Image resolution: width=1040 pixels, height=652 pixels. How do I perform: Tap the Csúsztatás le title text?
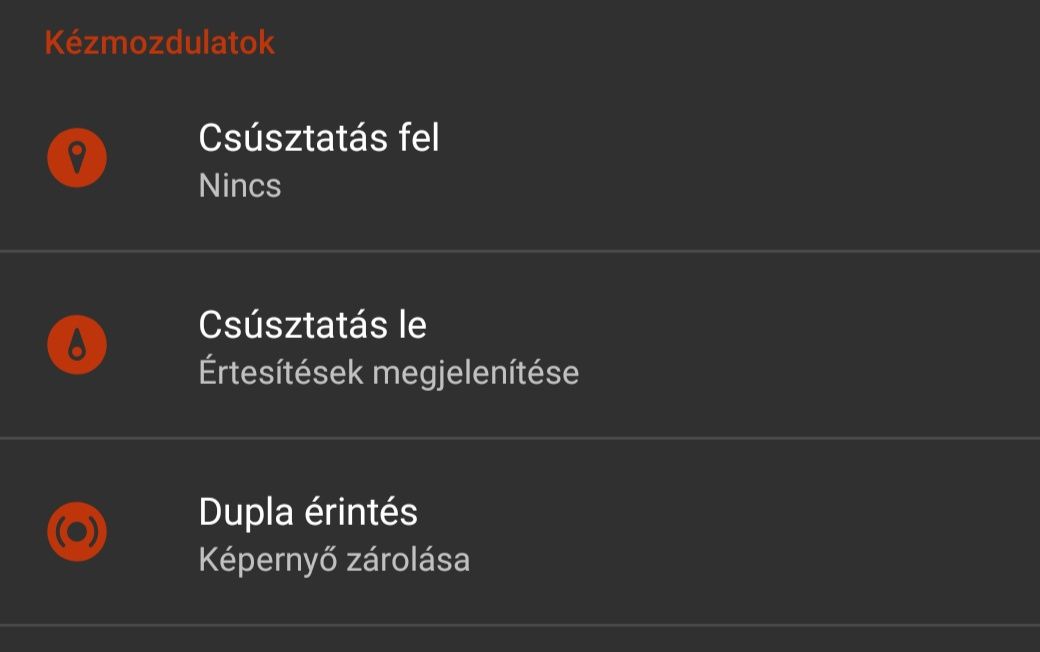312,325
